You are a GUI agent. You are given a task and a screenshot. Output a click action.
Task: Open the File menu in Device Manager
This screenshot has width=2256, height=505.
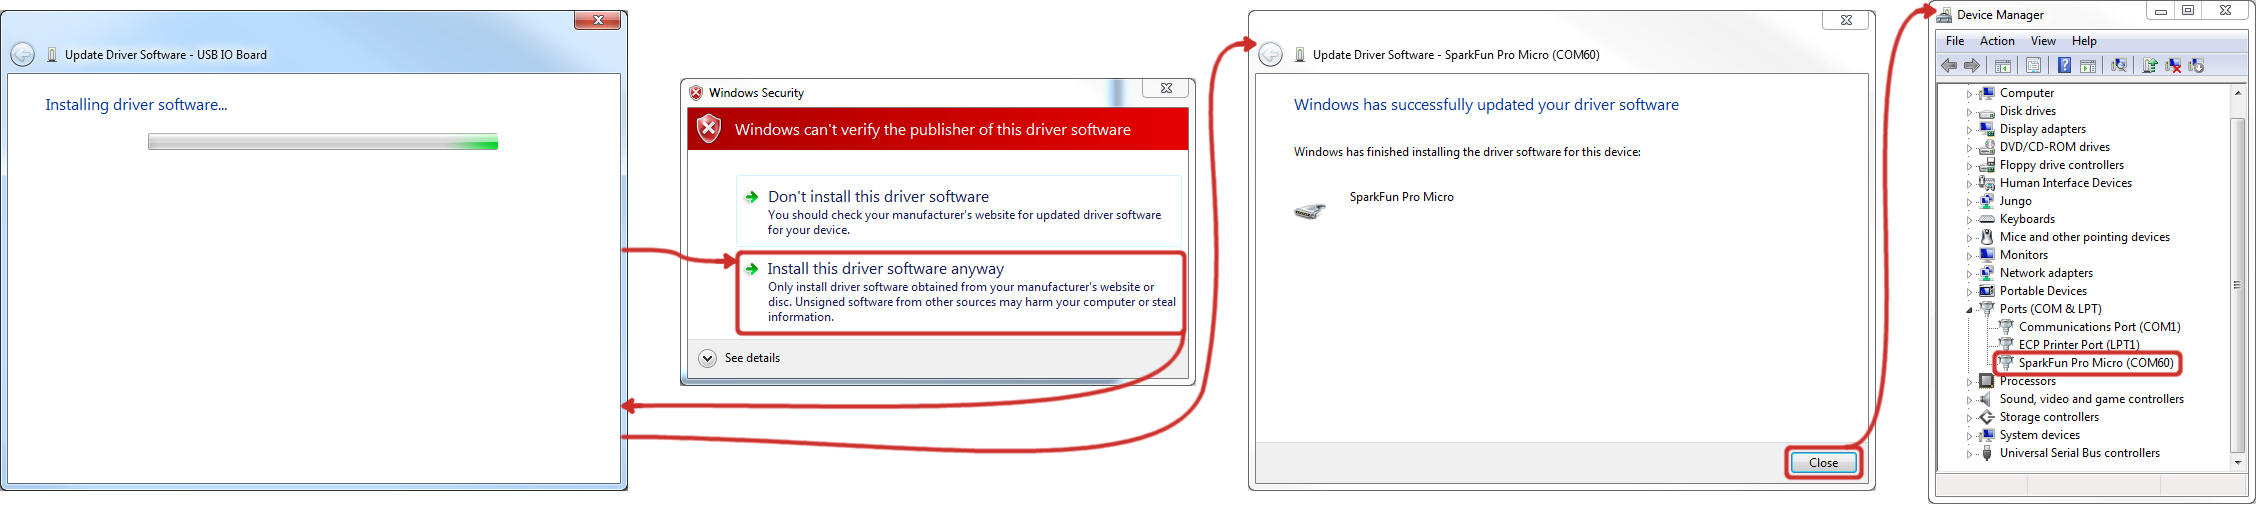tap(1955, 41)
